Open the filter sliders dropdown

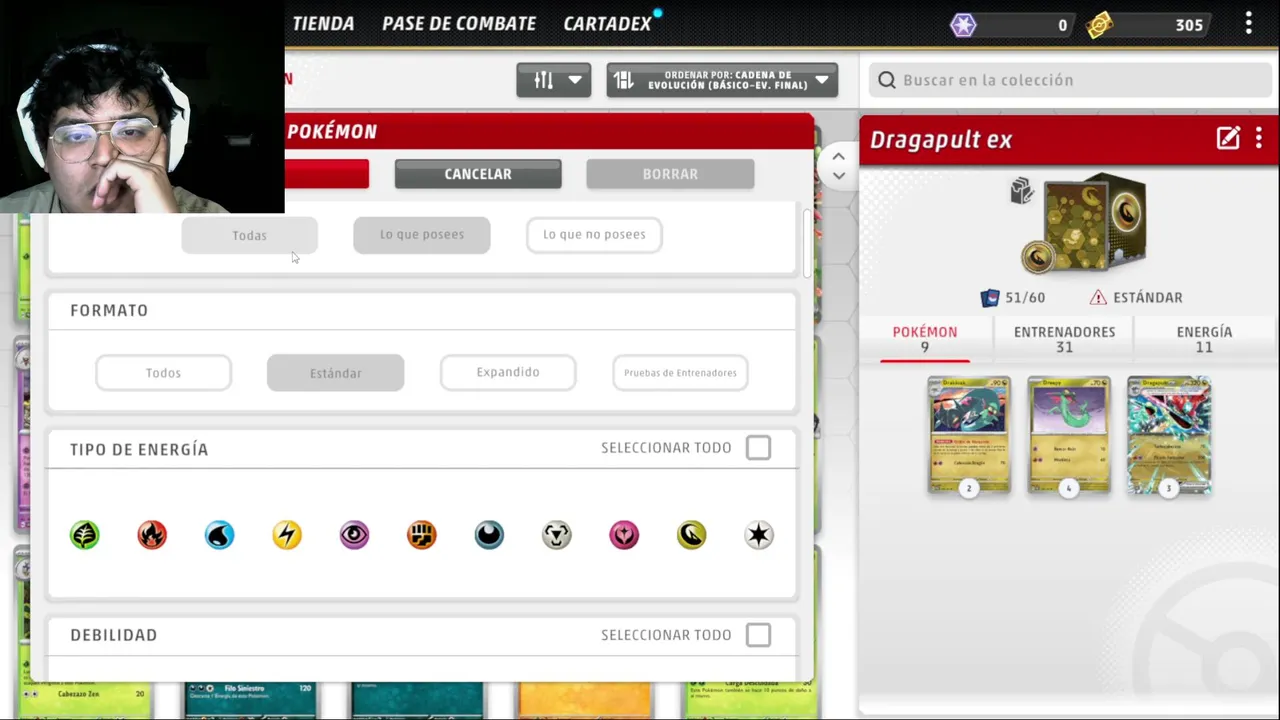click(x=554, y=80)
